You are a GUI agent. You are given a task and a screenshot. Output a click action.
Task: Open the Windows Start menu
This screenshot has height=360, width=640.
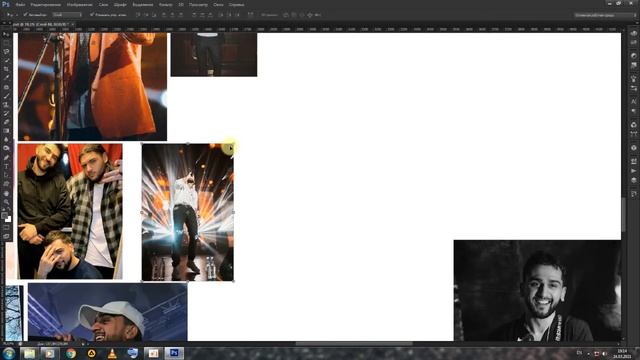(x=9, y=353)
